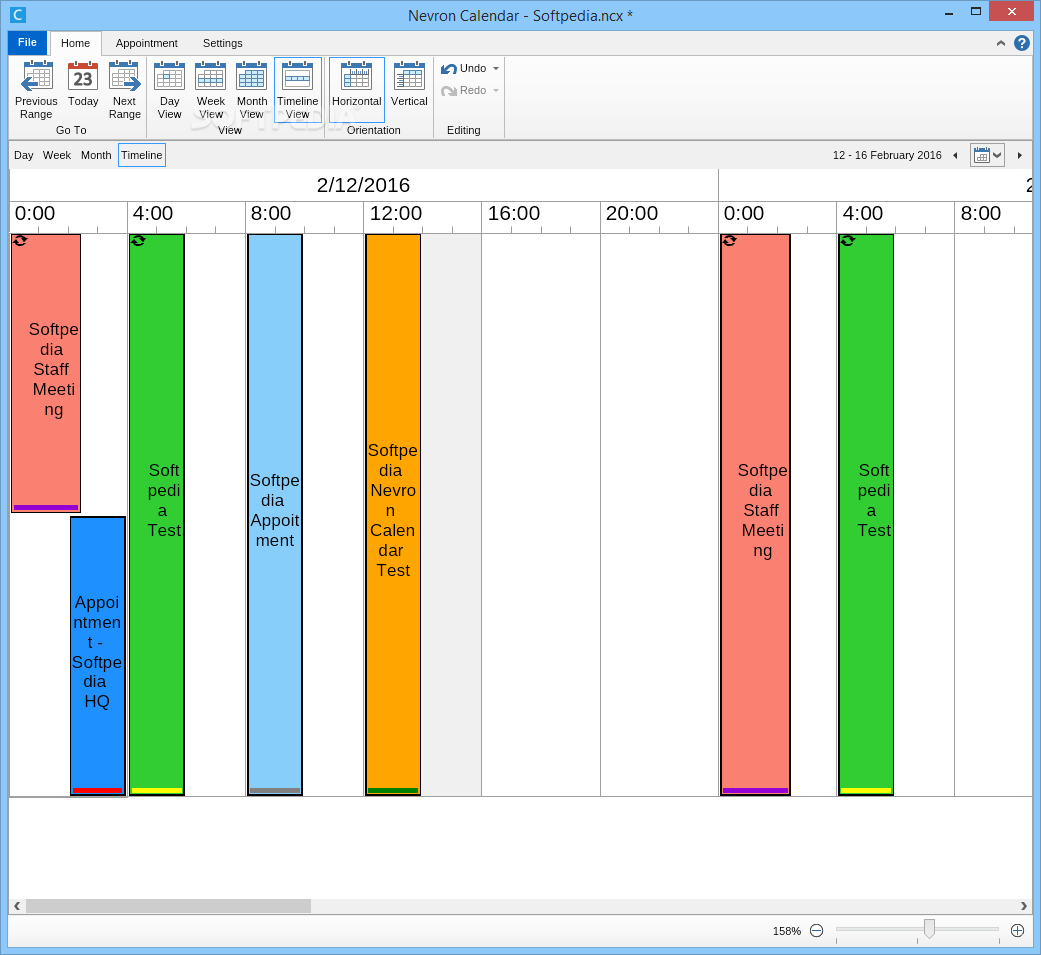Screen dimensions: 1041x955
Task: Select the orange Softpedia Nevron Calendar Test
Action: tap(393, 515)
